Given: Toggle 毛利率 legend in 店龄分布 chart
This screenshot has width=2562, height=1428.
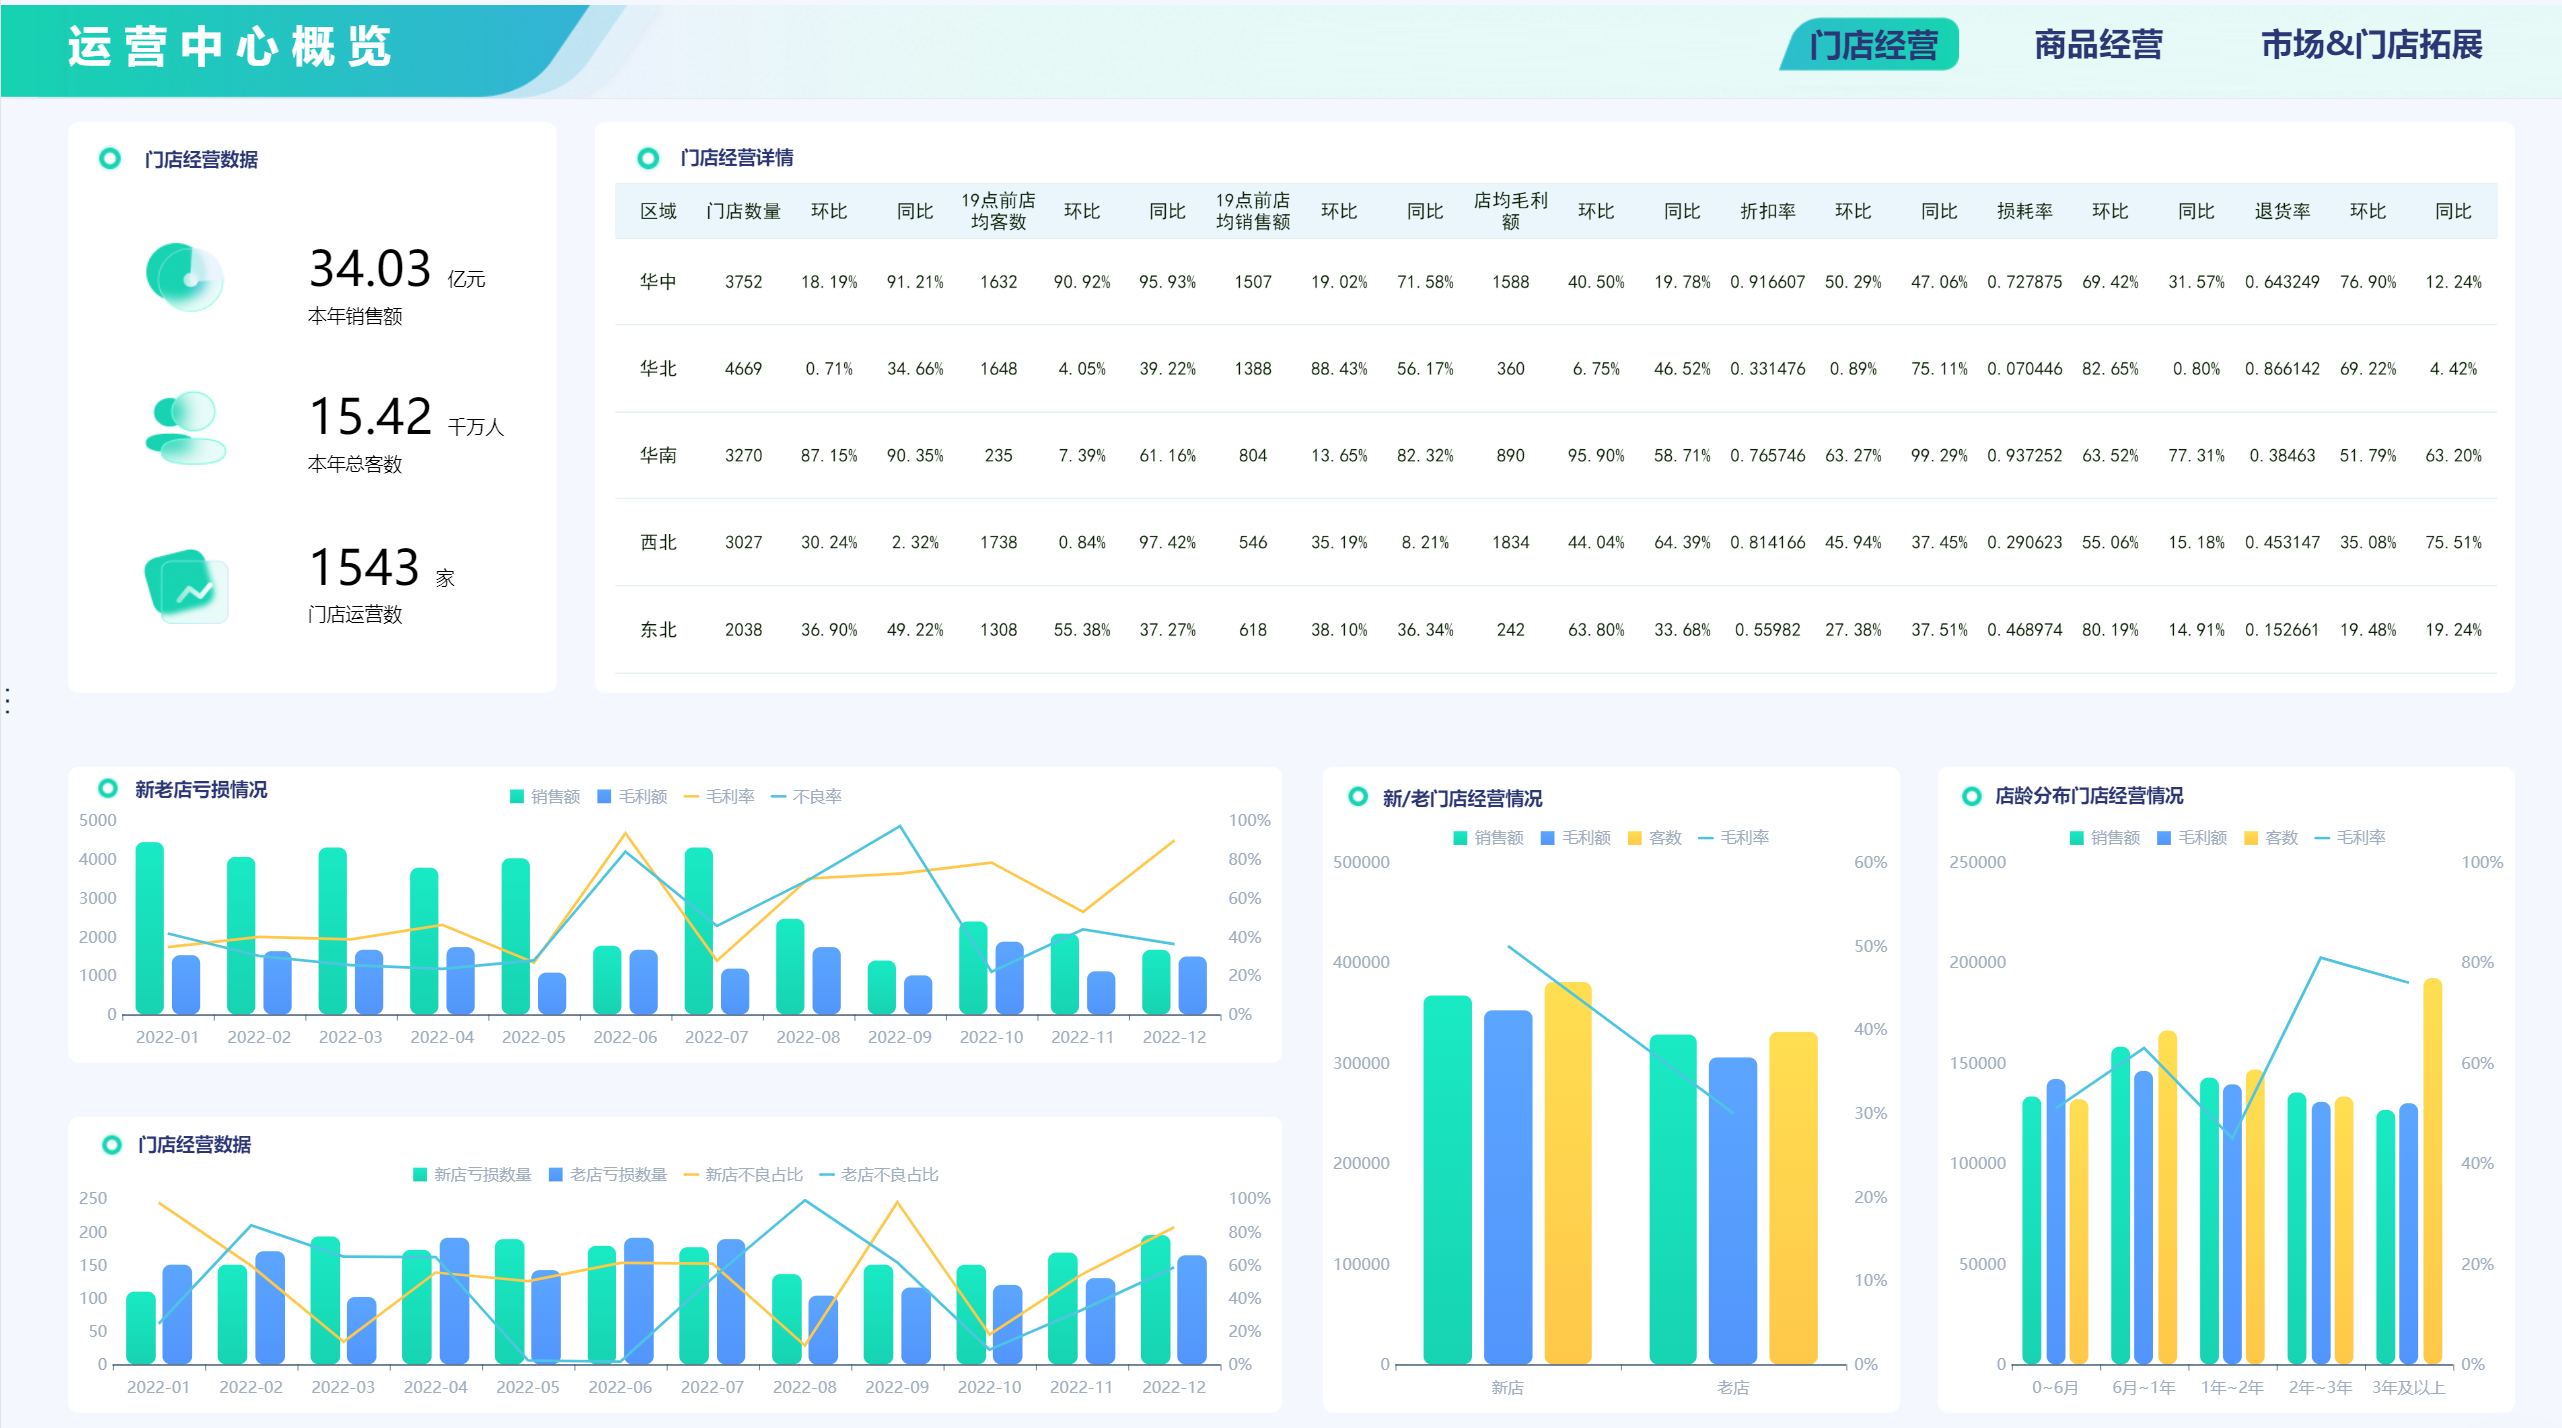Looking at the screenshot, I should (2350, 837).
